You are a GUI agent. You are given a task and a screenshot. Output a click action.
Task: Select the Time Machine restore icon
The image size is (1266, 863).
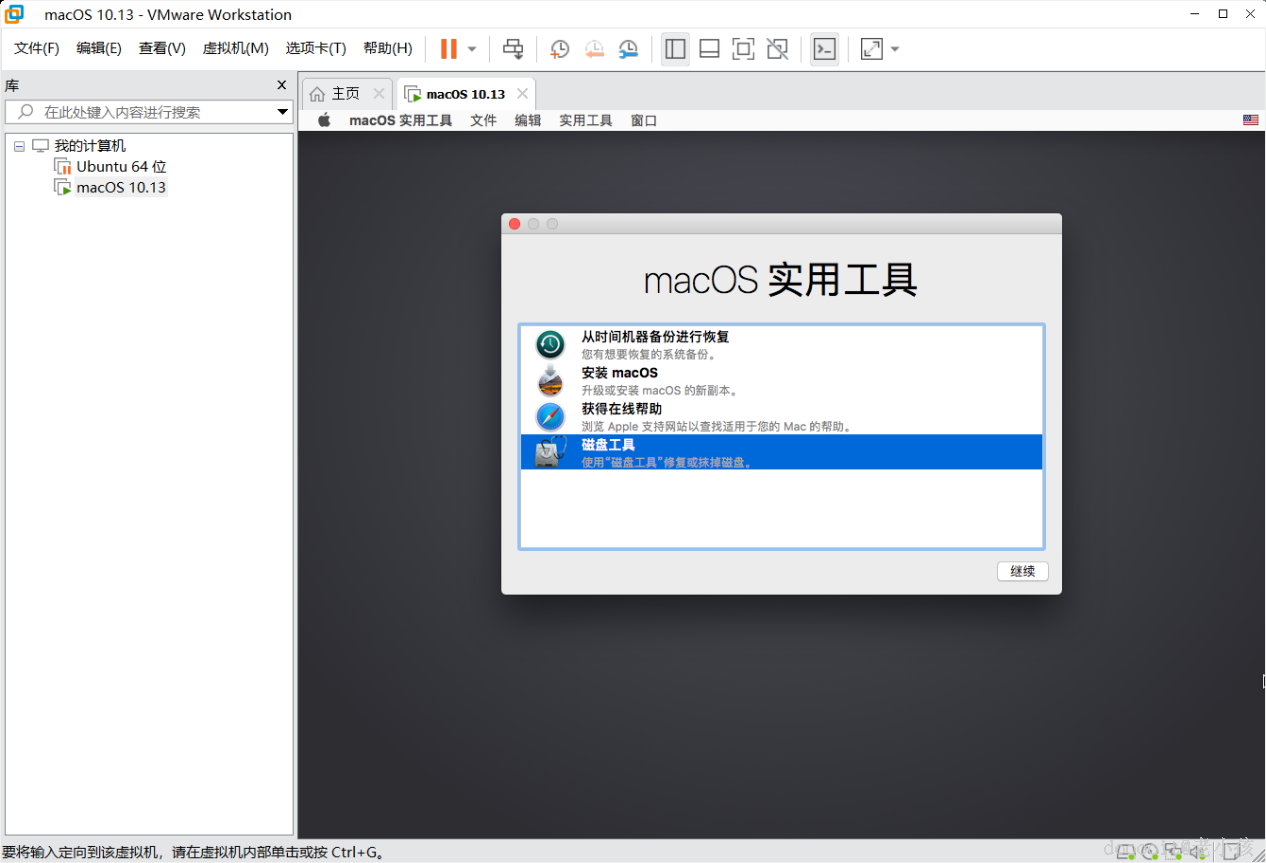pos(550,345)
